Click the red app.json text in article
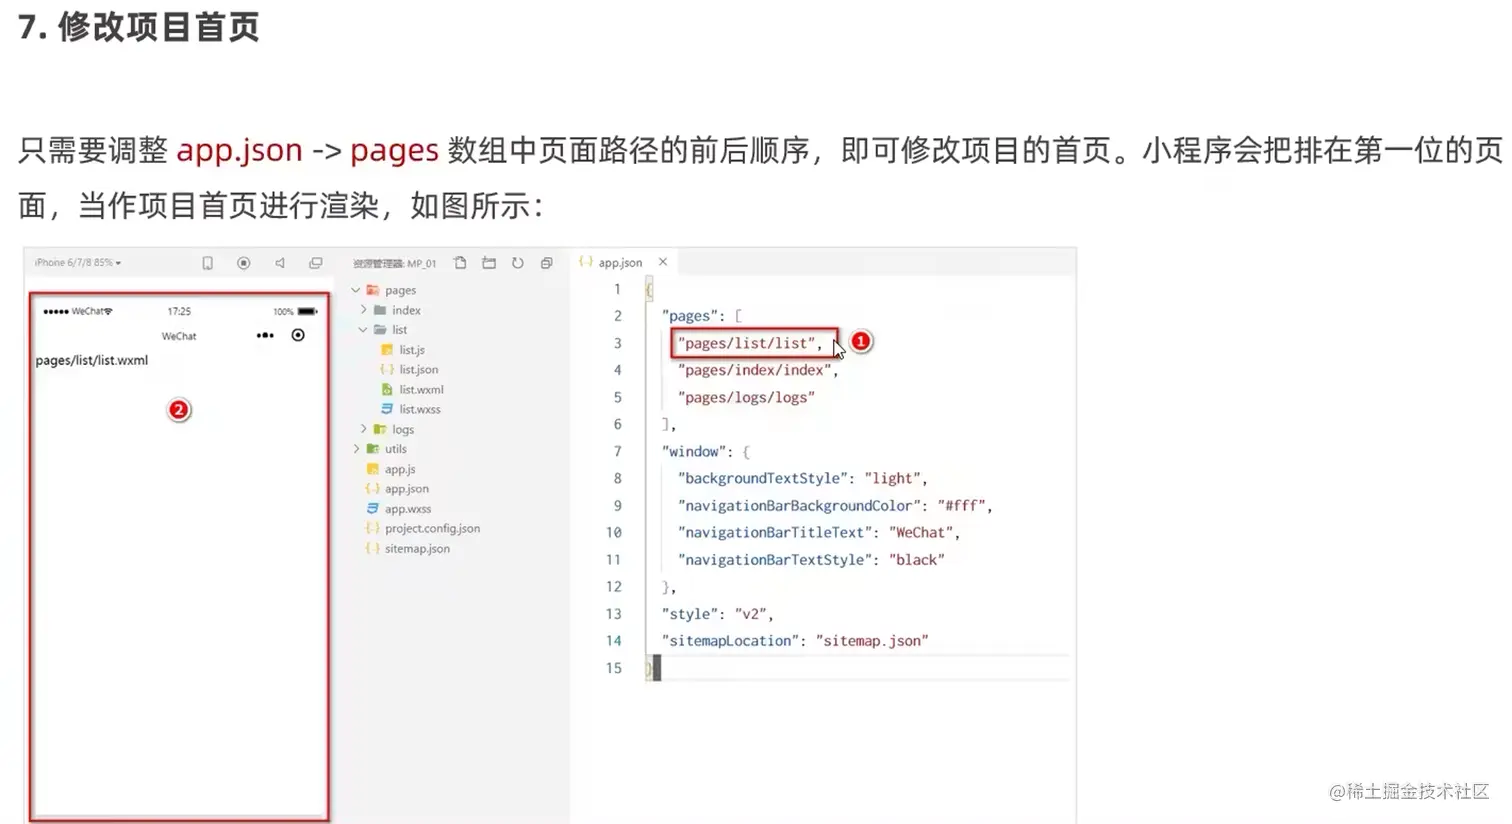 point(239,150)
